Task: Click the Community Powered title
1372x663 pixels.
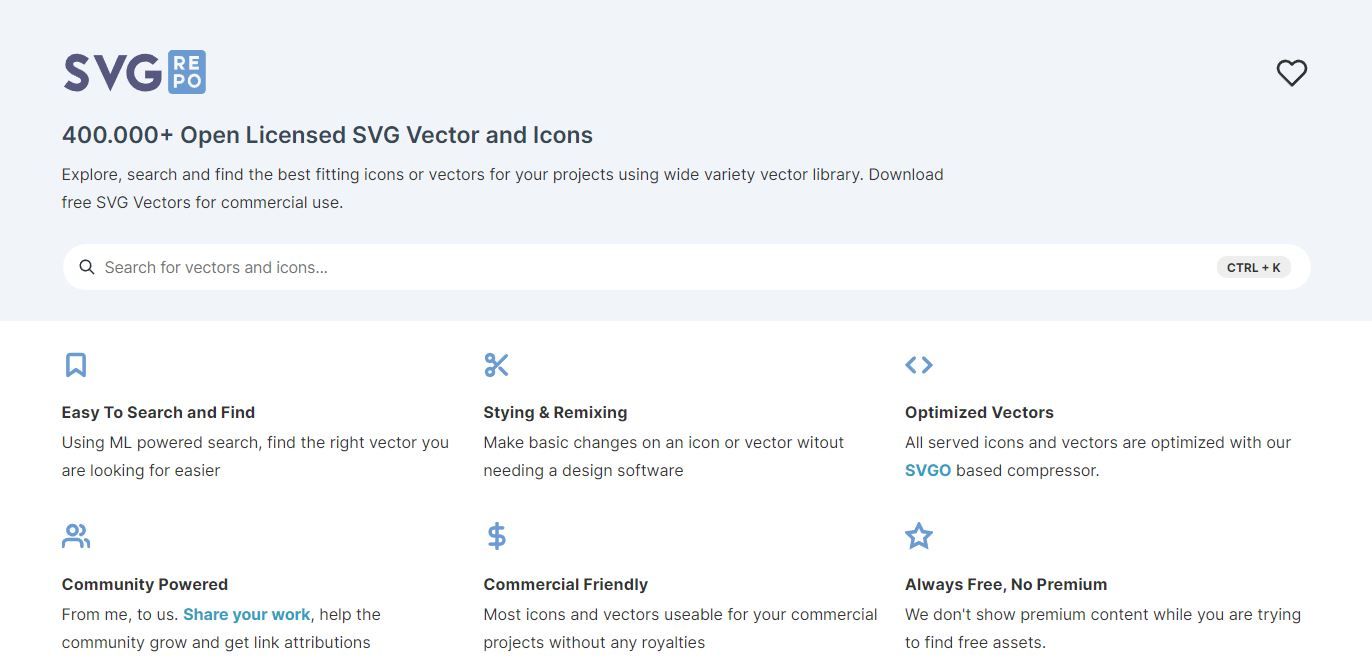Action: pos(145,584)
